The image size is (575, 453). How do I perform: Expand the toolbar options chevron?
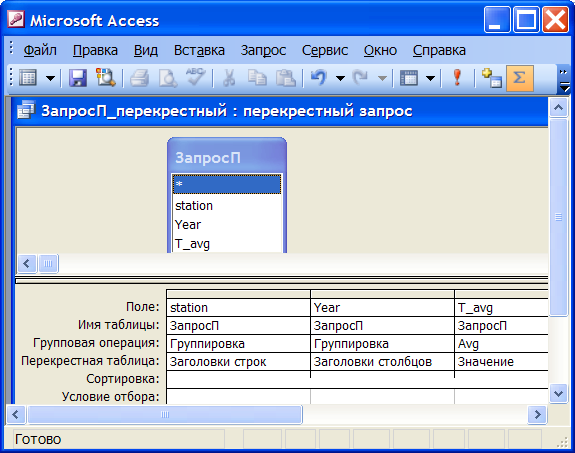564,79
